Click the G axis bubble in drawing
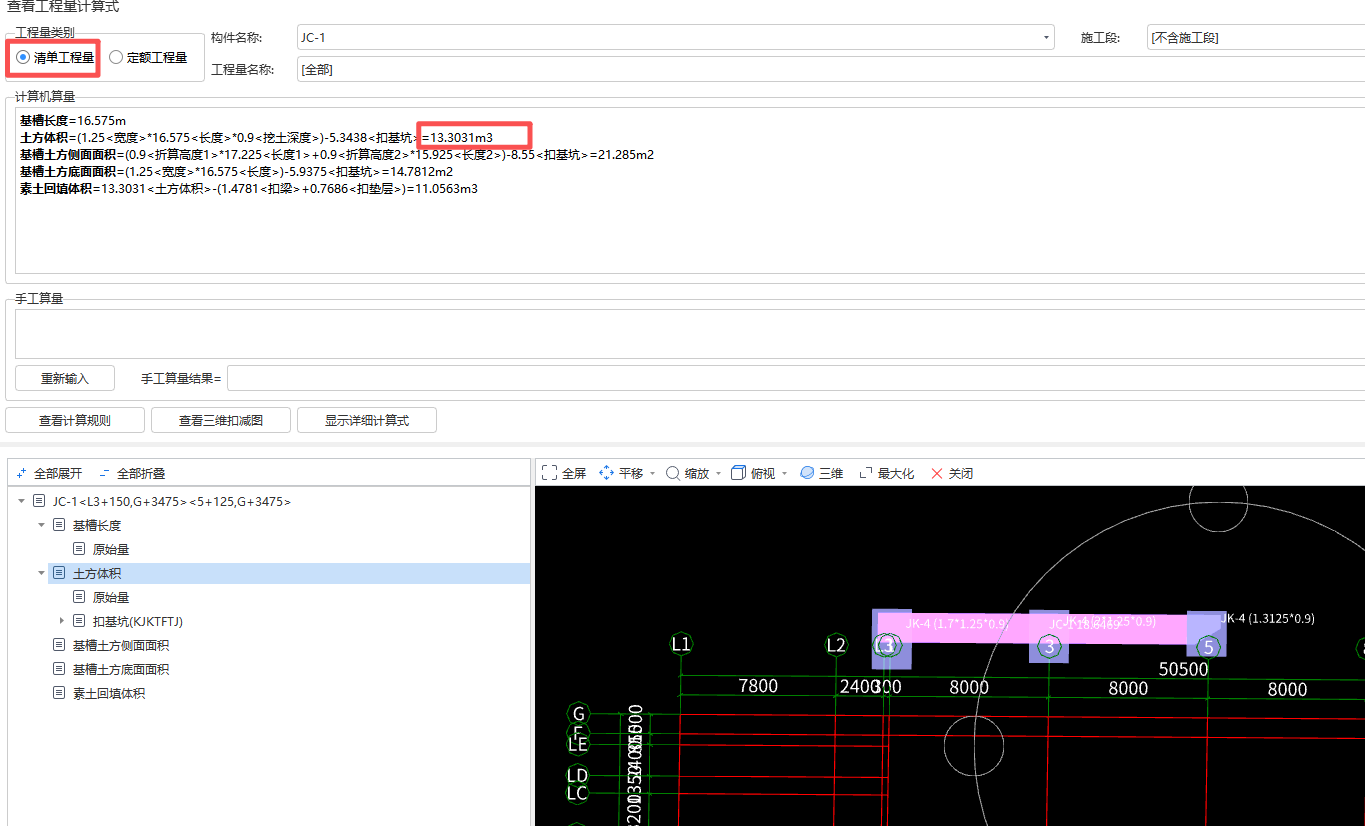 (x=577, y=714)
